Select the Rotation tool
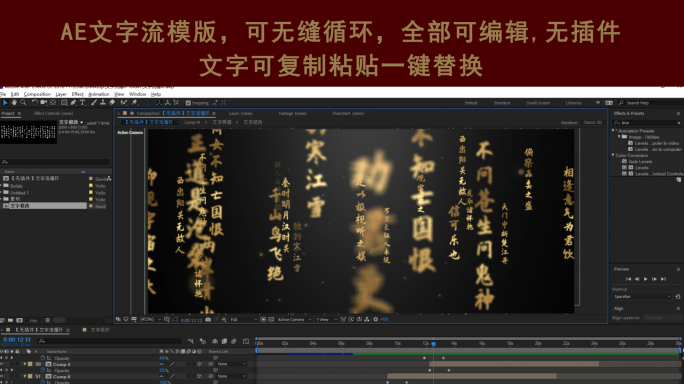 (x=34, y=103)
